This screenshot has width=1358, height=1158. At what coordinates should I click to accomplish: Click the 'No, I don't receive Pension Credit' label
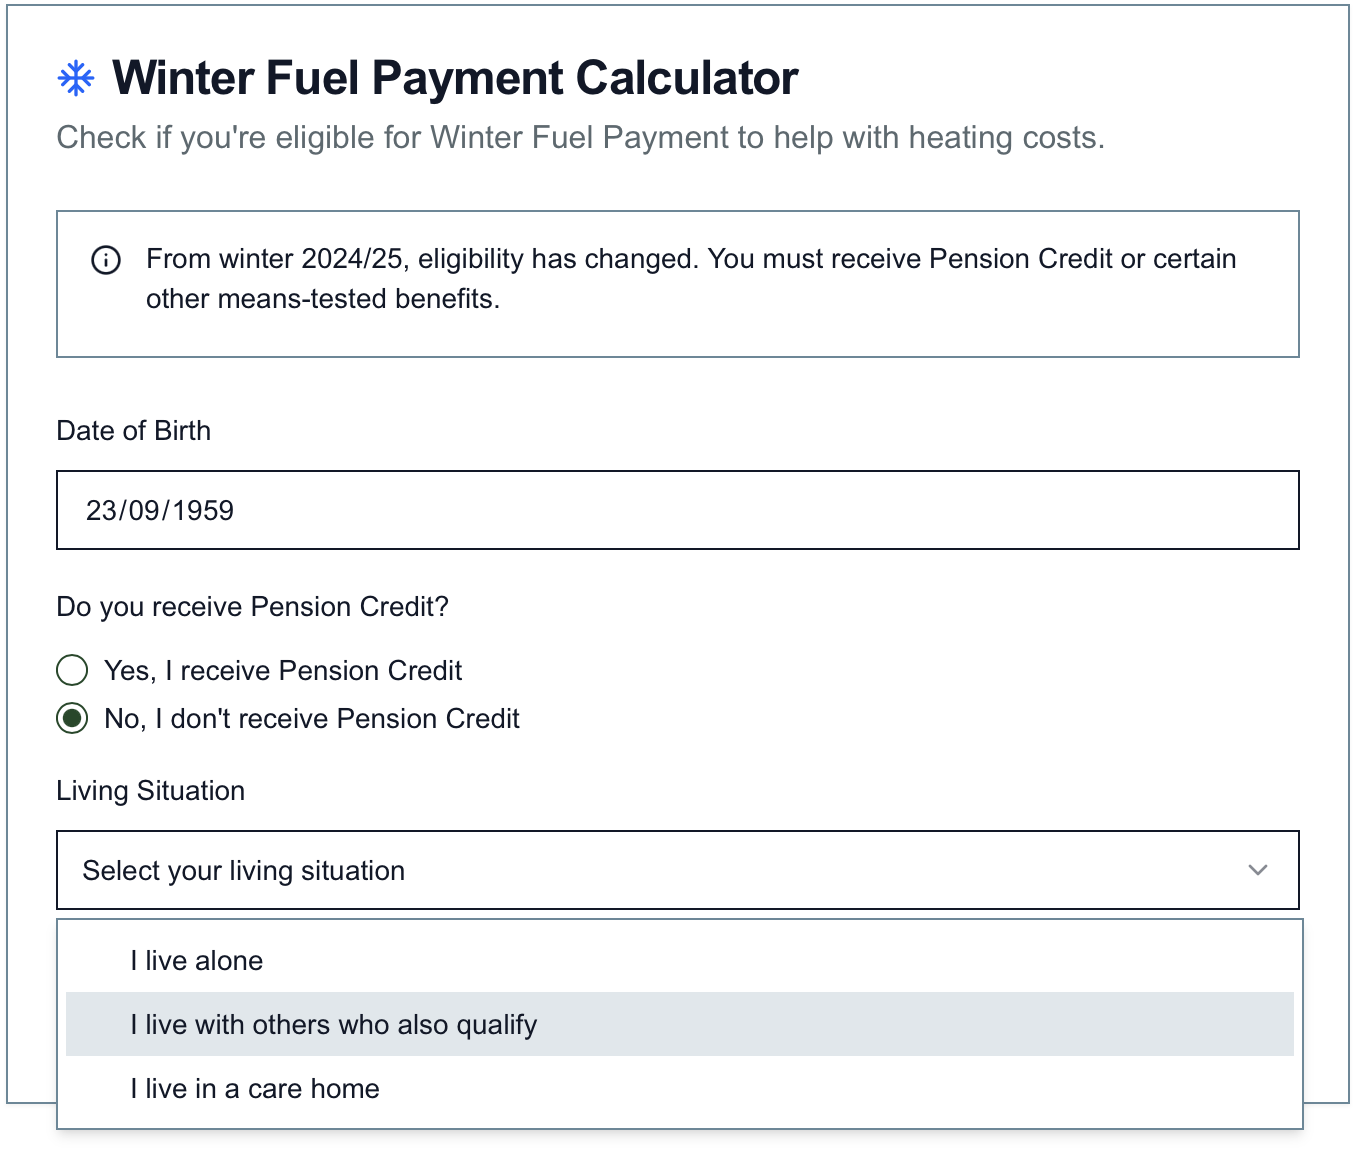(x=312, y=718)
